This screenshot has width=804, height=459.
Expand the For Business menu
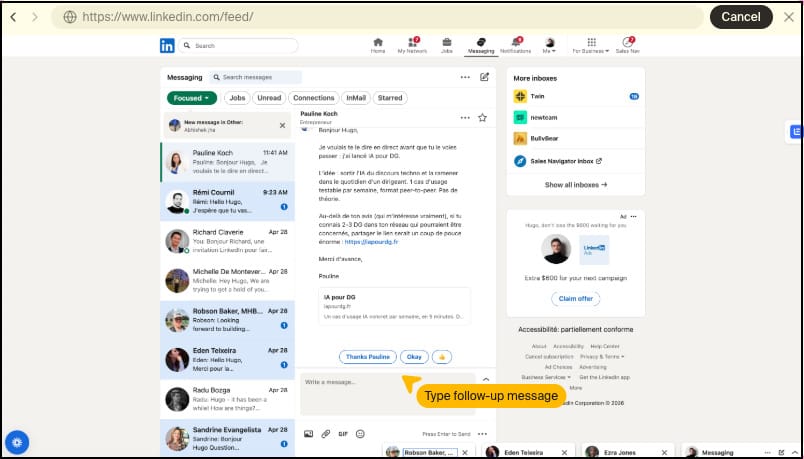coord(591,46)
